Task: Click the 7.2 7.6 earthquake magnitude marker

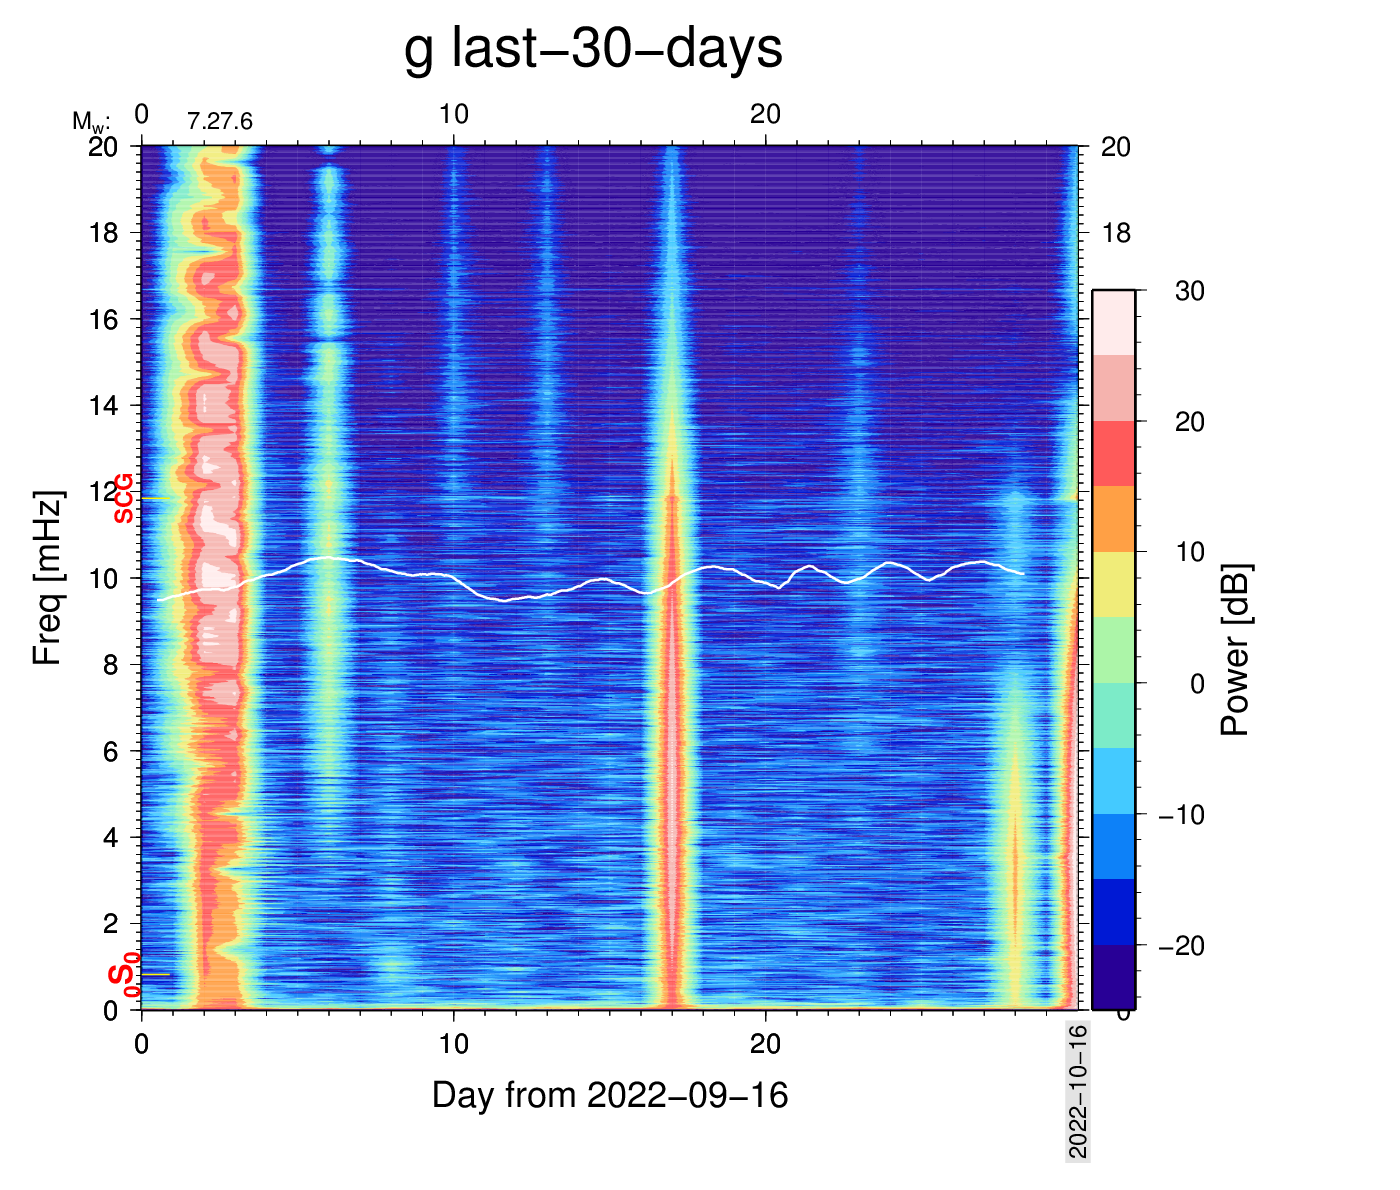Action: pyautogui.click(x=220, y=122)
